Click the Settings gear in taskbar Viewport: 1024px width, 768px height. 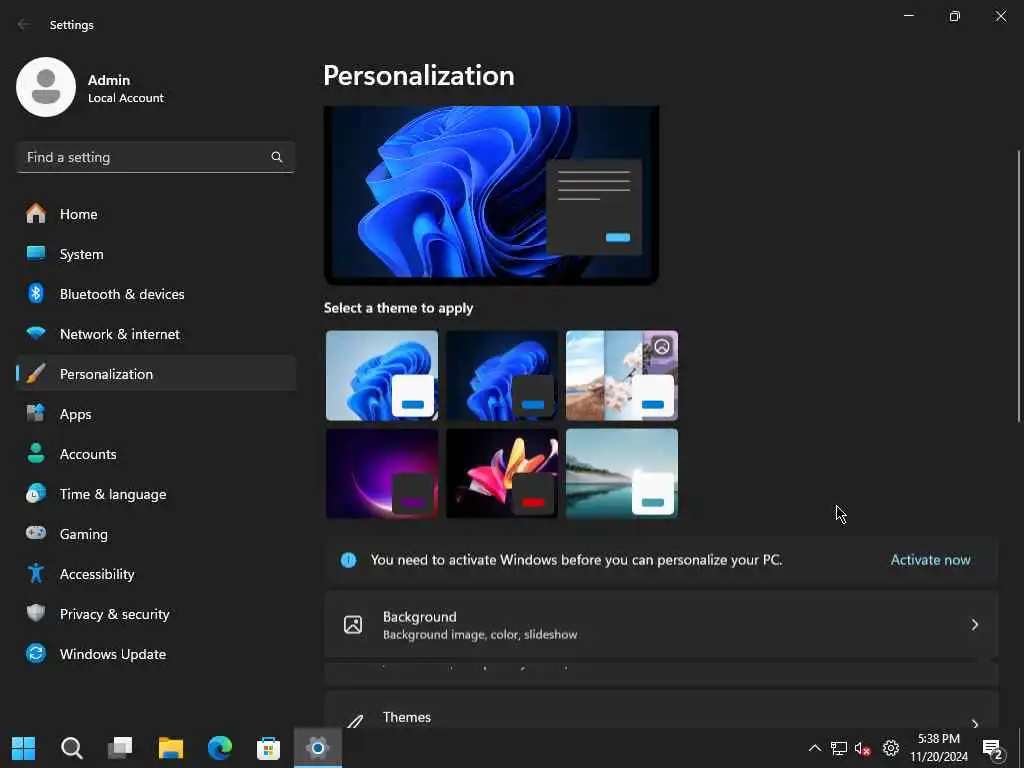[317, 748]
